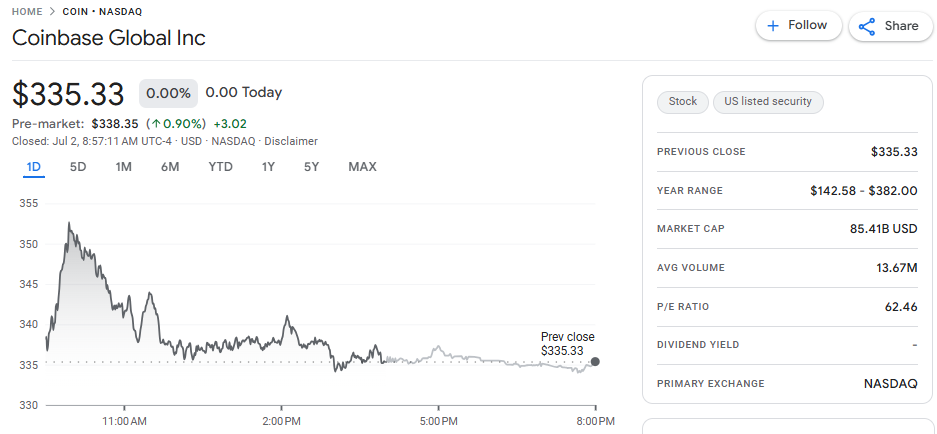Click the +3.02 pre-market change
937x434 pixels.
coord(230,124)
